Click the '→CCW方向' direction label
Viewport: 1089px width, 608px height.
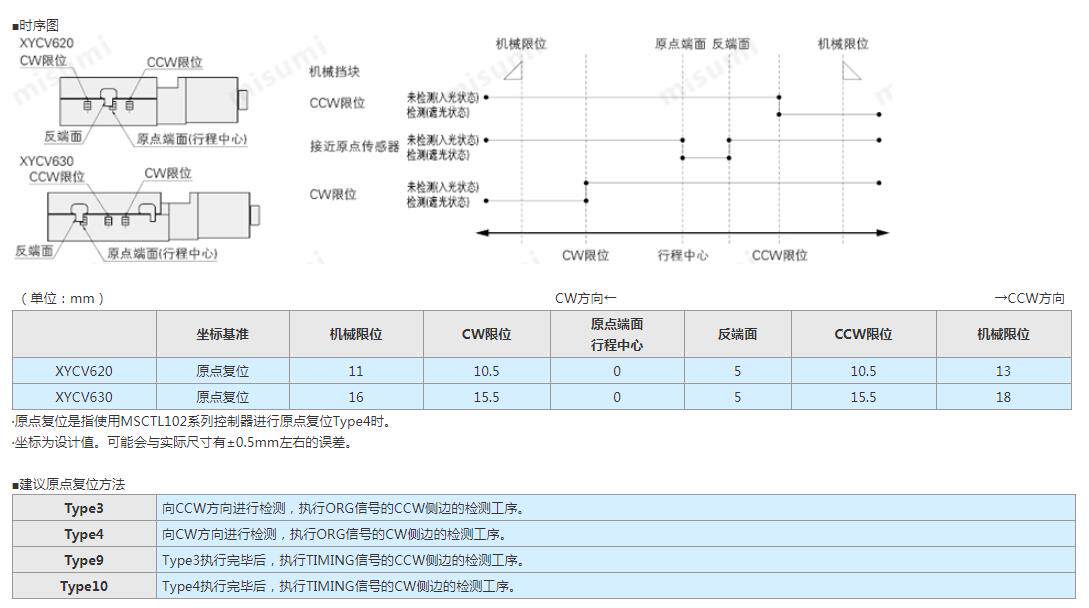point(1029,298)
